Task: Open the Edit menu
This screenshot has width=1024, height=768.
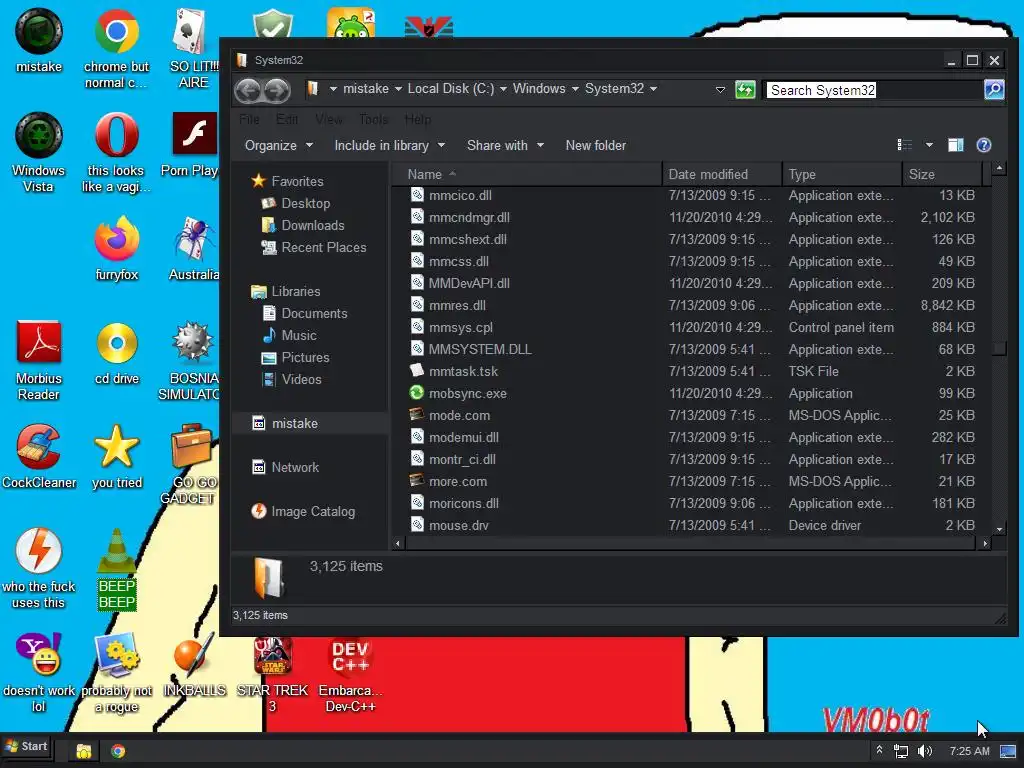Action: [x=287, y=120]
